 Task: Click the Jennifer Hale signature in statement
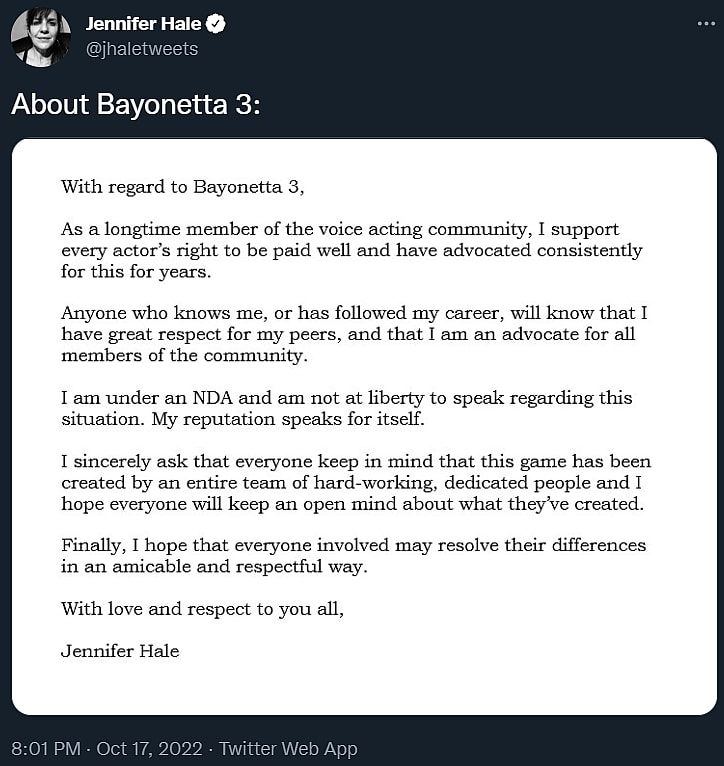pos(120,650)
